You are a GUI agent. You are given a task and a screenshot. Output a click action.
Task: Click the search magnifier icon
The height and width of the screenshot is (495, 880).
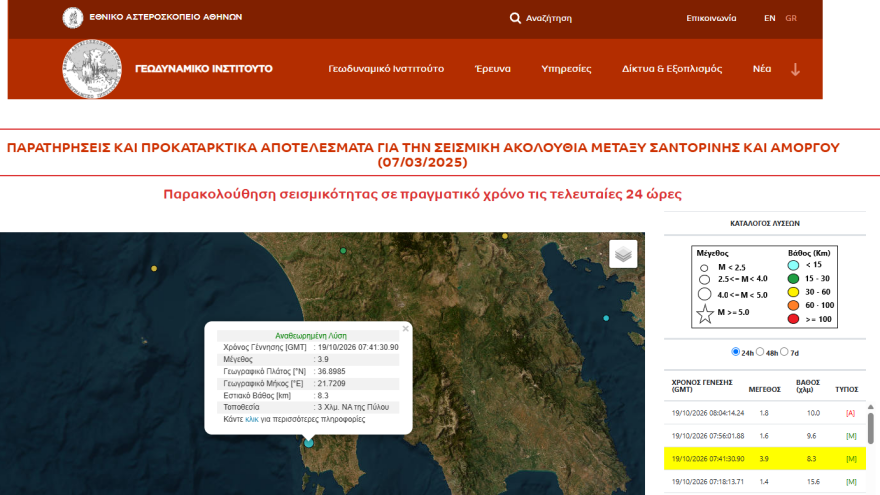[x=515, y=18]
